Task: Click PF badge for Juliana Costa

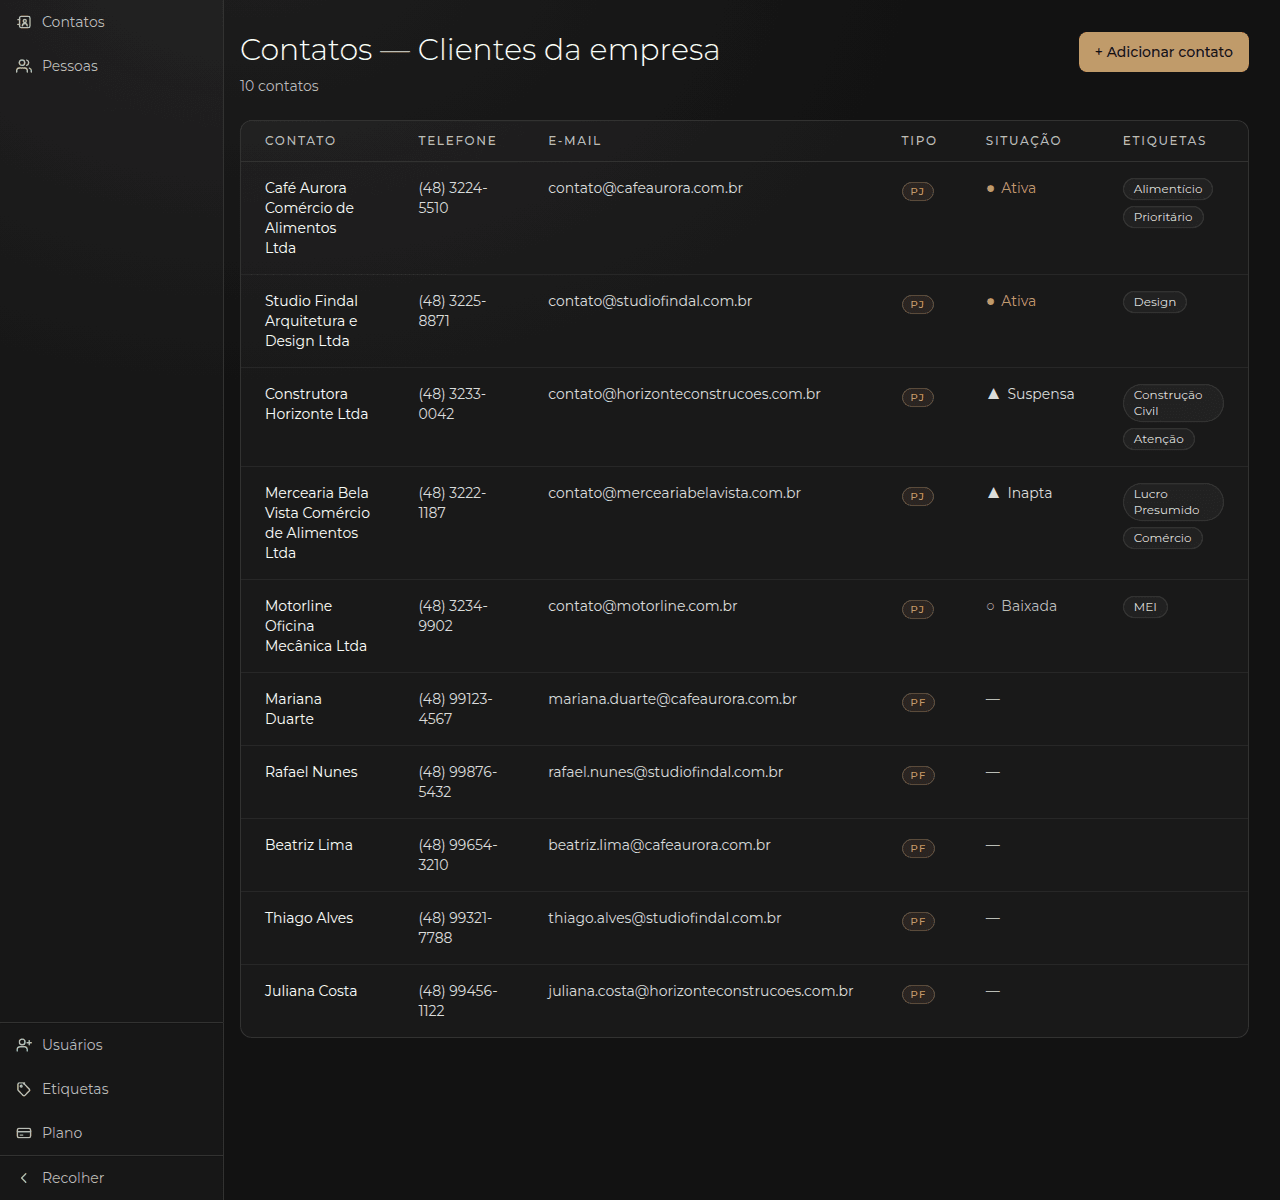Action: (x=918, y=994)
